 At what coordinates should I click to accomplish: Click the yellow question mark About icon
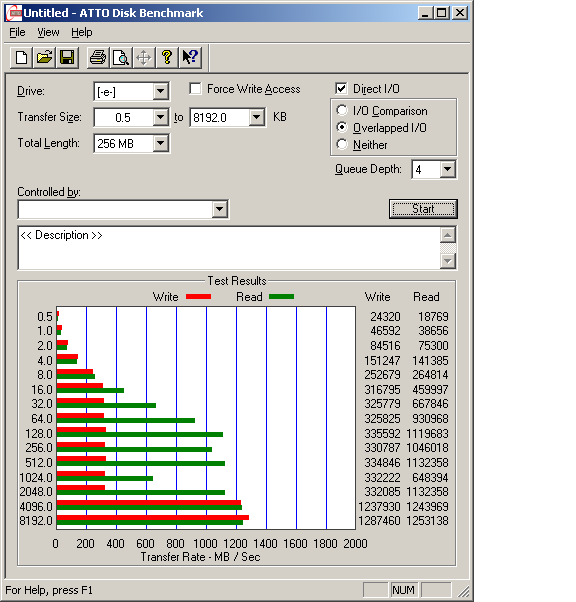167,58
